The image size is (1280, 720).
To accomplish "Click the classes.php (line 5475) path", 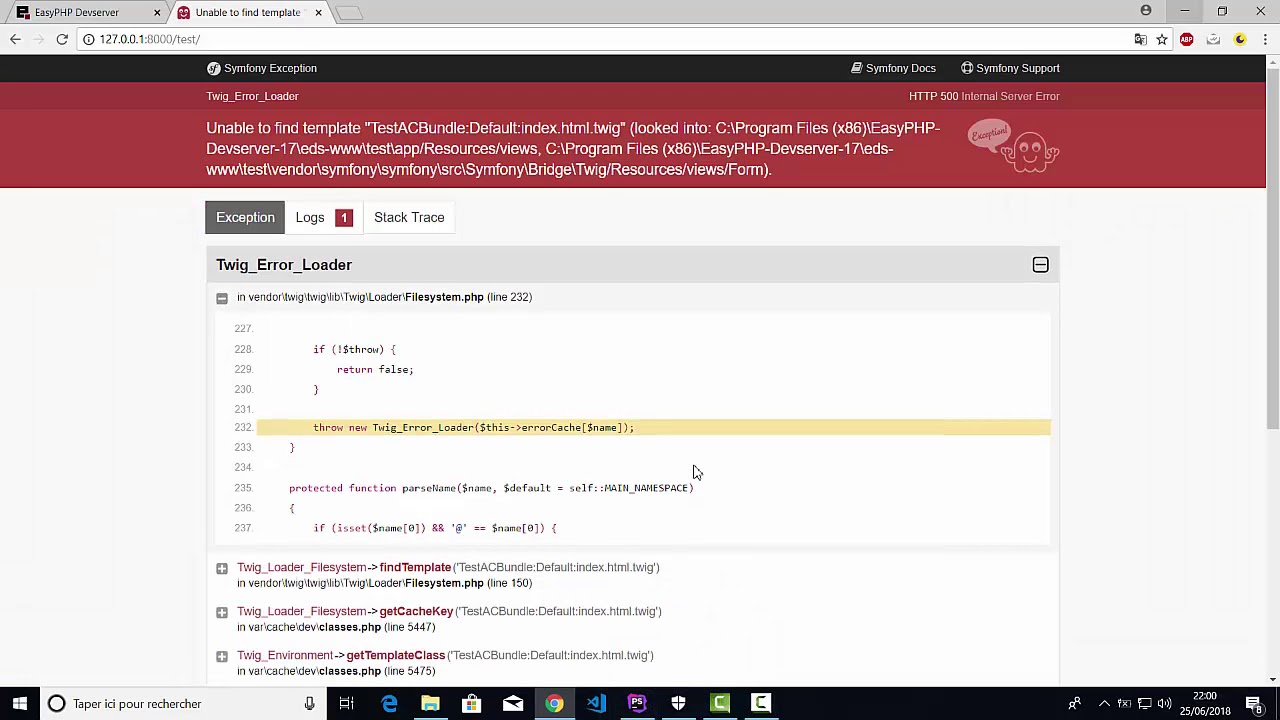I will coord(336,671).
